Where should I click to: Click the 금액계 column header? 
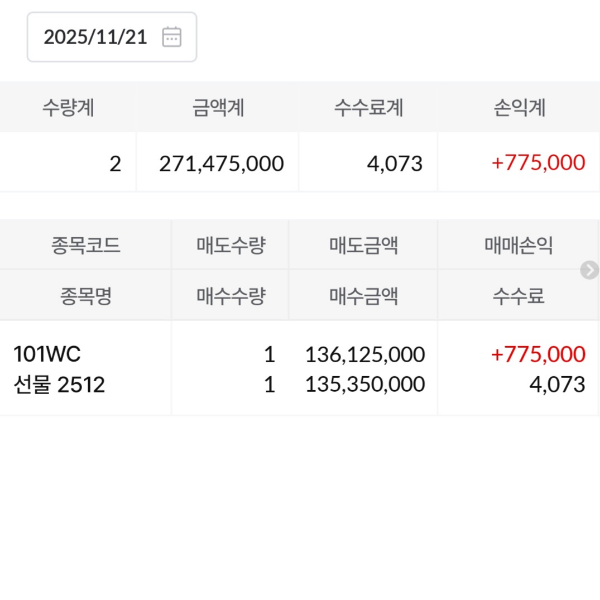pyautogui.click(x=217, y=107)
